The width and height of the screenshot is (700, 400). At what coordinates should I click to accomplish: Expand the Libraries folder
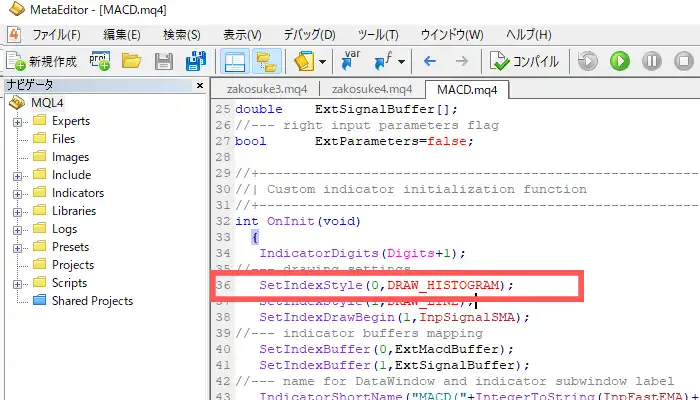point(17,212)
